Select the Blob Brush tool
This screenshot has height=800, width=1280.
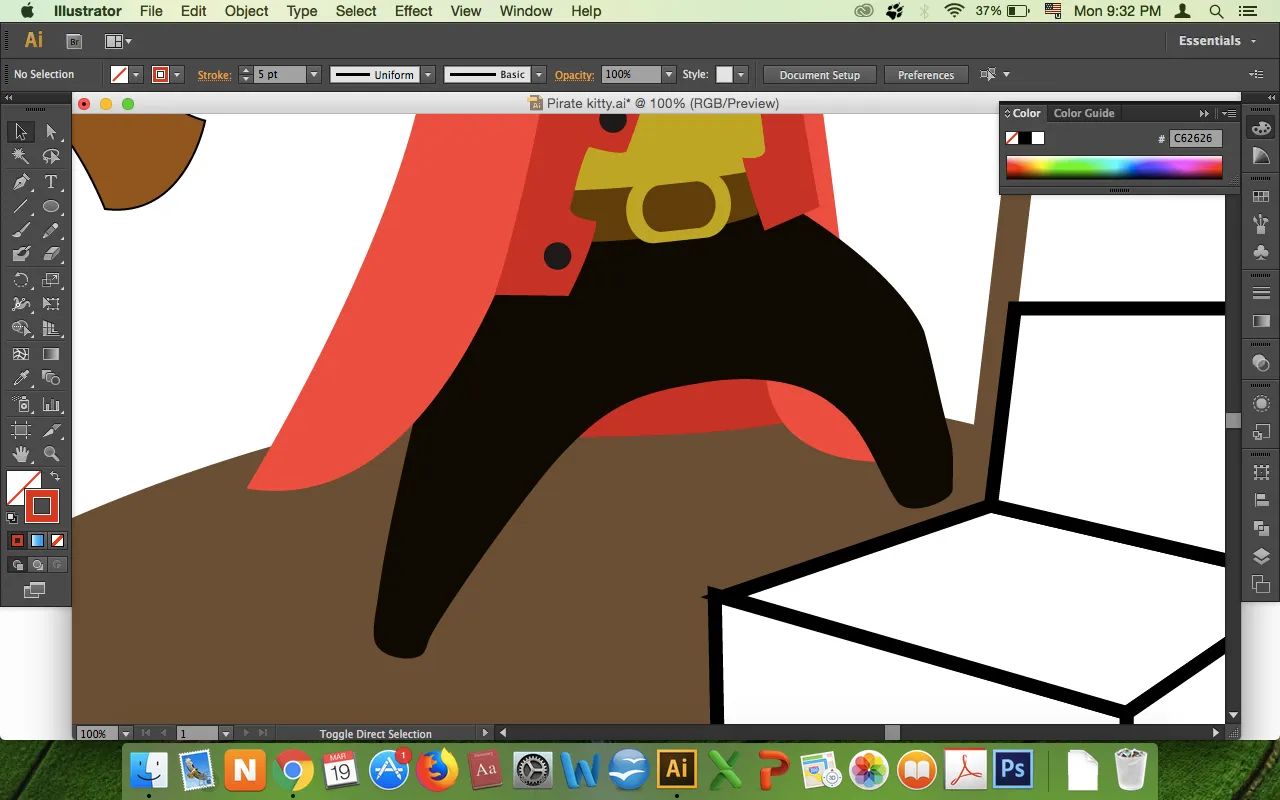[21, 255]
